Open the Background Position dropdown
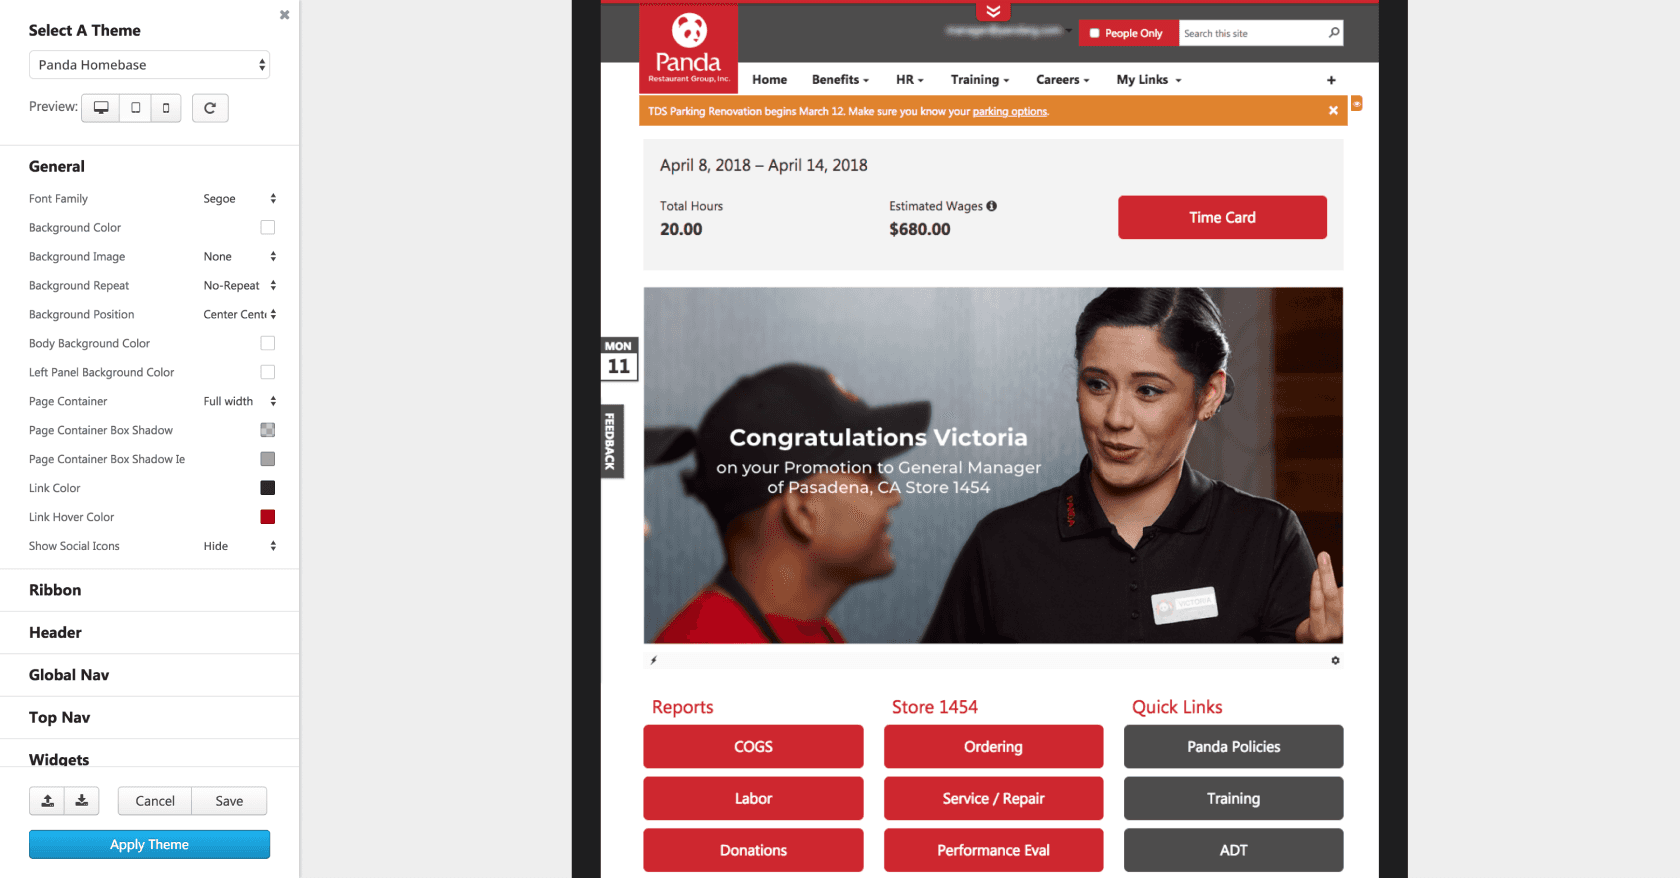The width and height of the screenshot is (1680, 878). pyautogui.click(x=239, y=315)
